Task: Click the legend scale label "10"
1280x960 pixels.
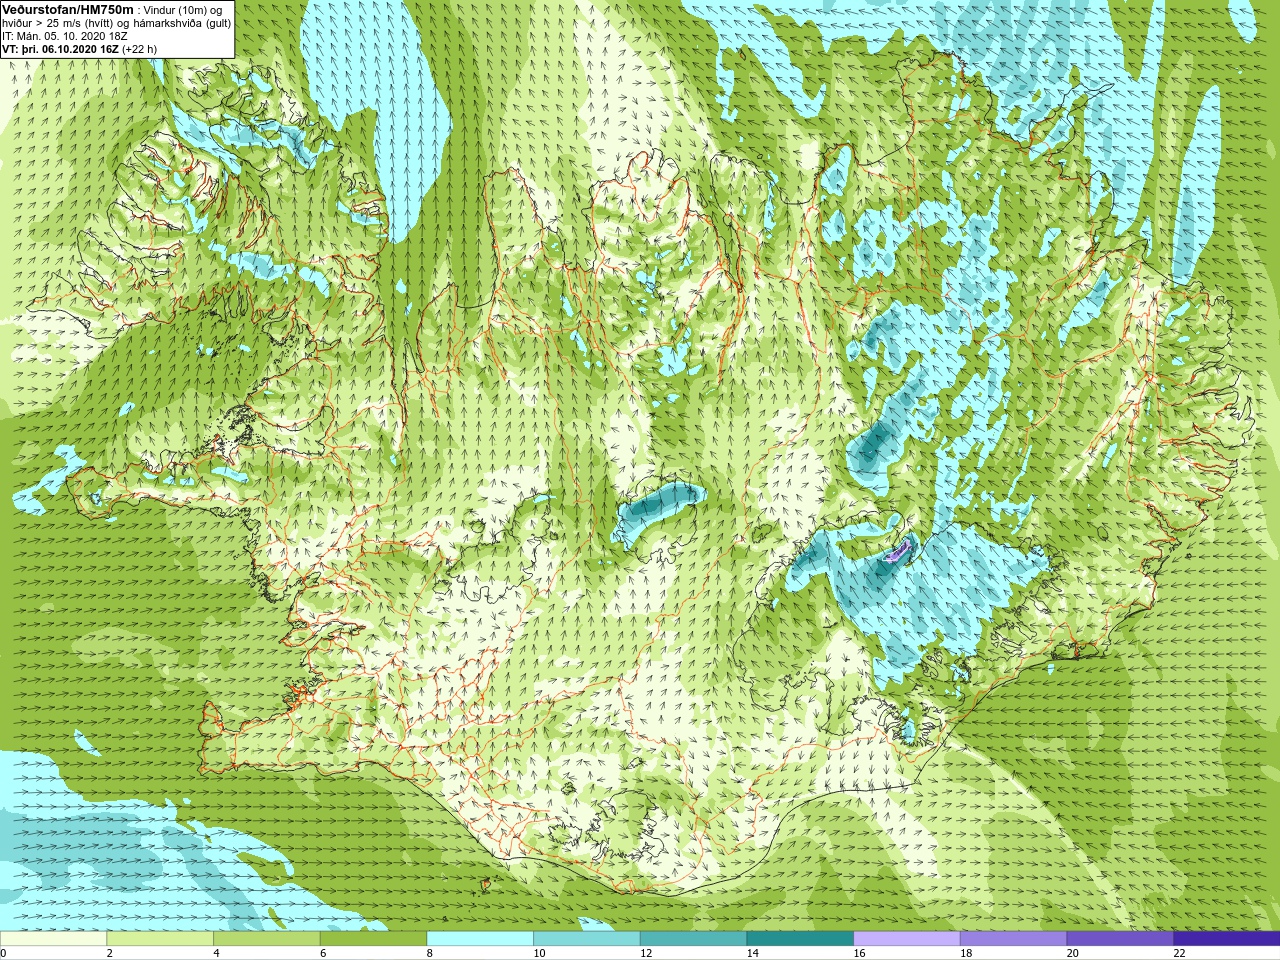Action: pos(539,953)
